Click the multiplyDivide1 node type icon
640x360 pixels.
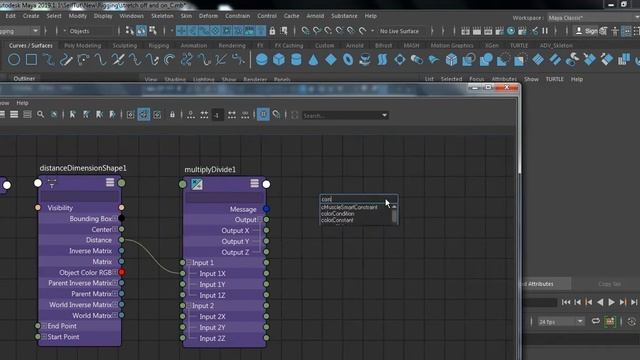pyautogui.click(x=197, y=184)
